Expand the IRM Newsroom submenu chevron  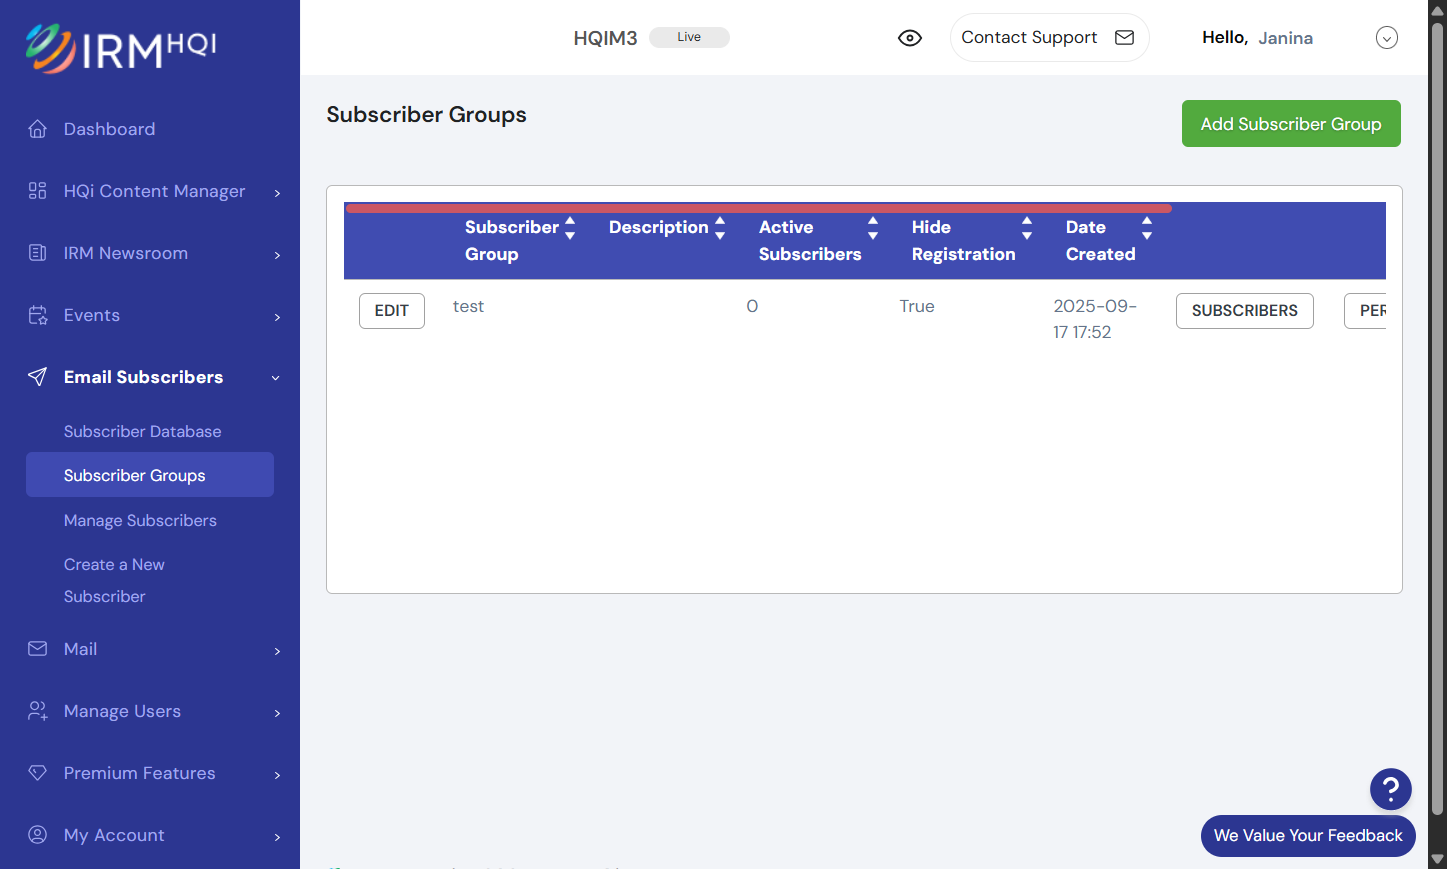click(x=277, y=254)
